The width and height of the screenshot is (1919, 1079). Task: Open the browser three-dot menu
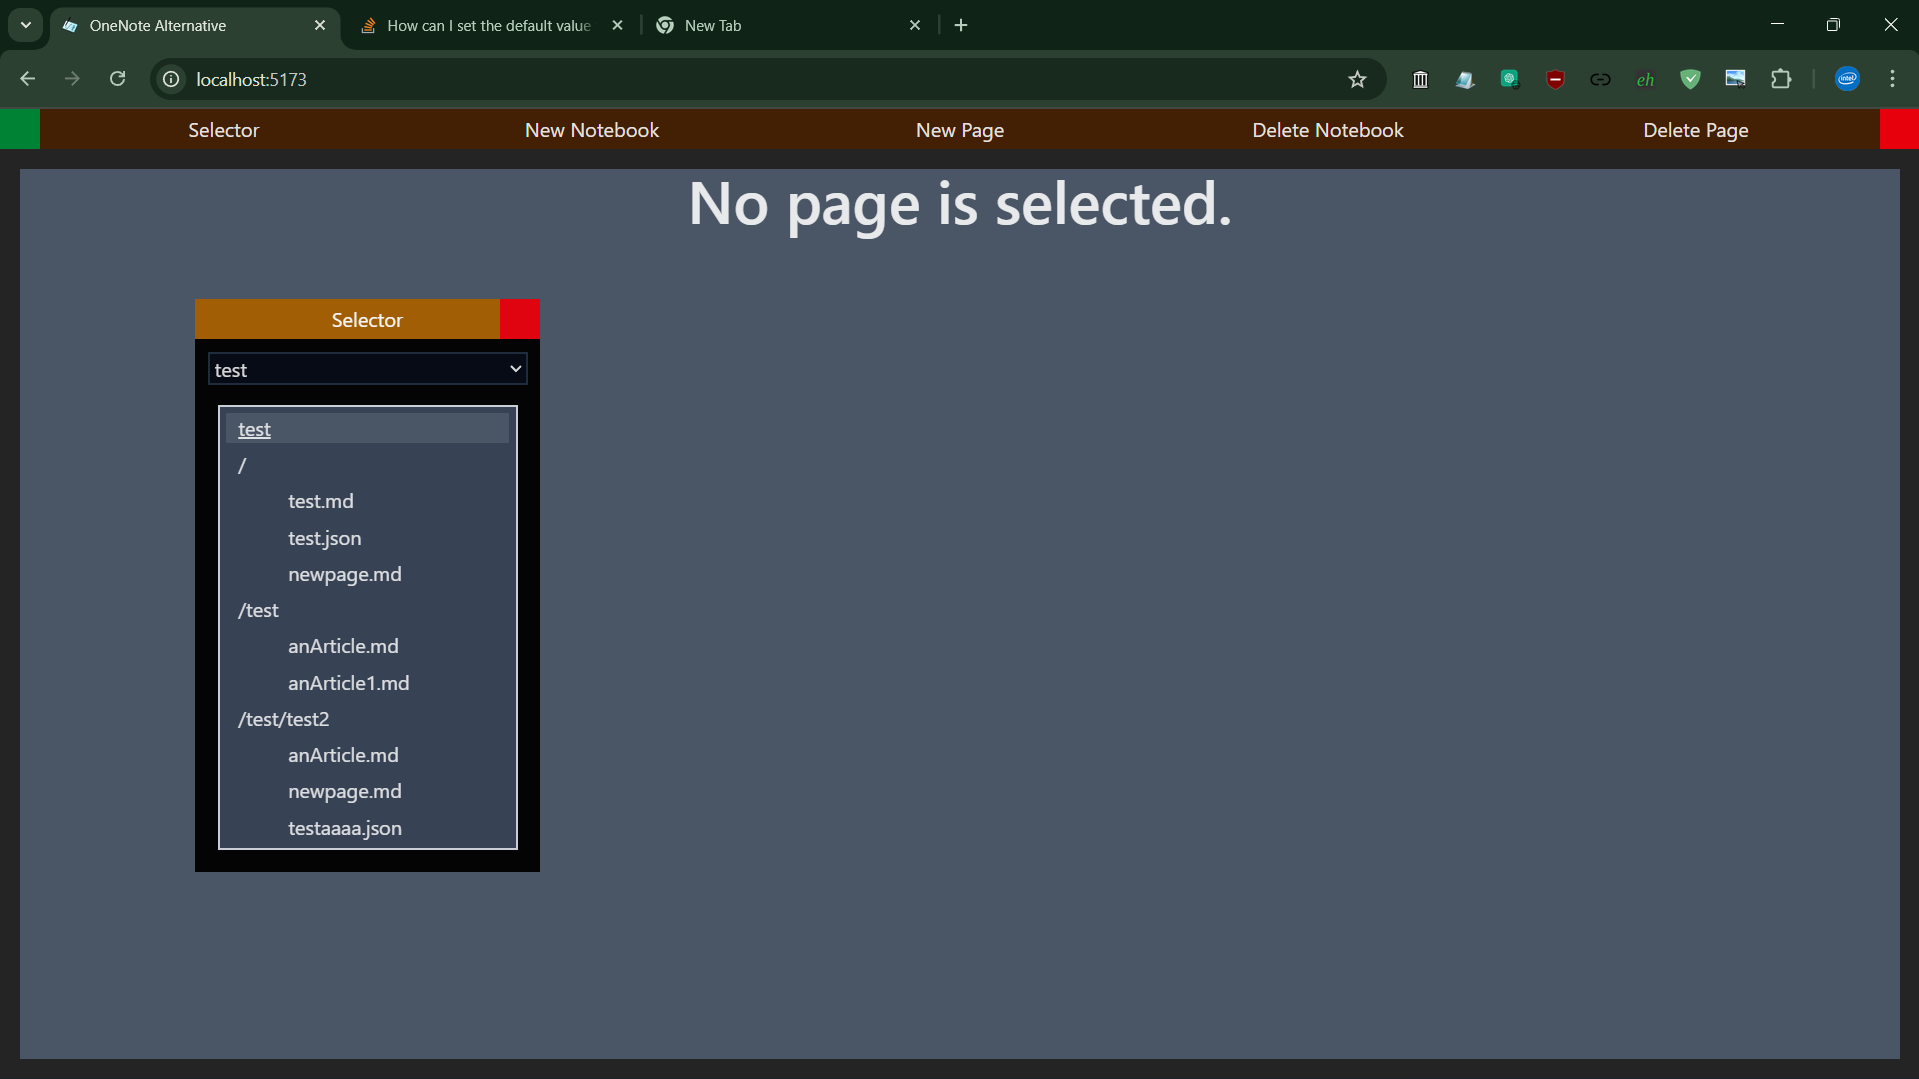click(1892, 79)
